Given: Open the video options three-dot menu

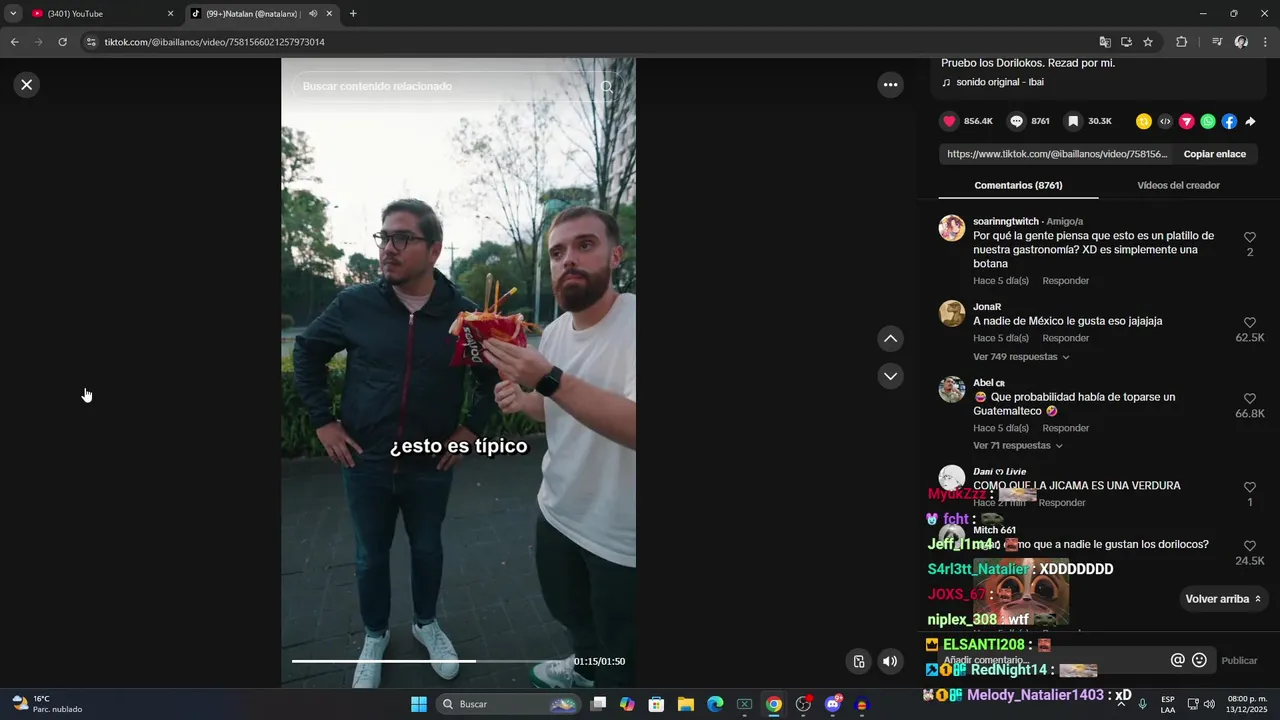Looking at the screenshot, I should point(890,85).
